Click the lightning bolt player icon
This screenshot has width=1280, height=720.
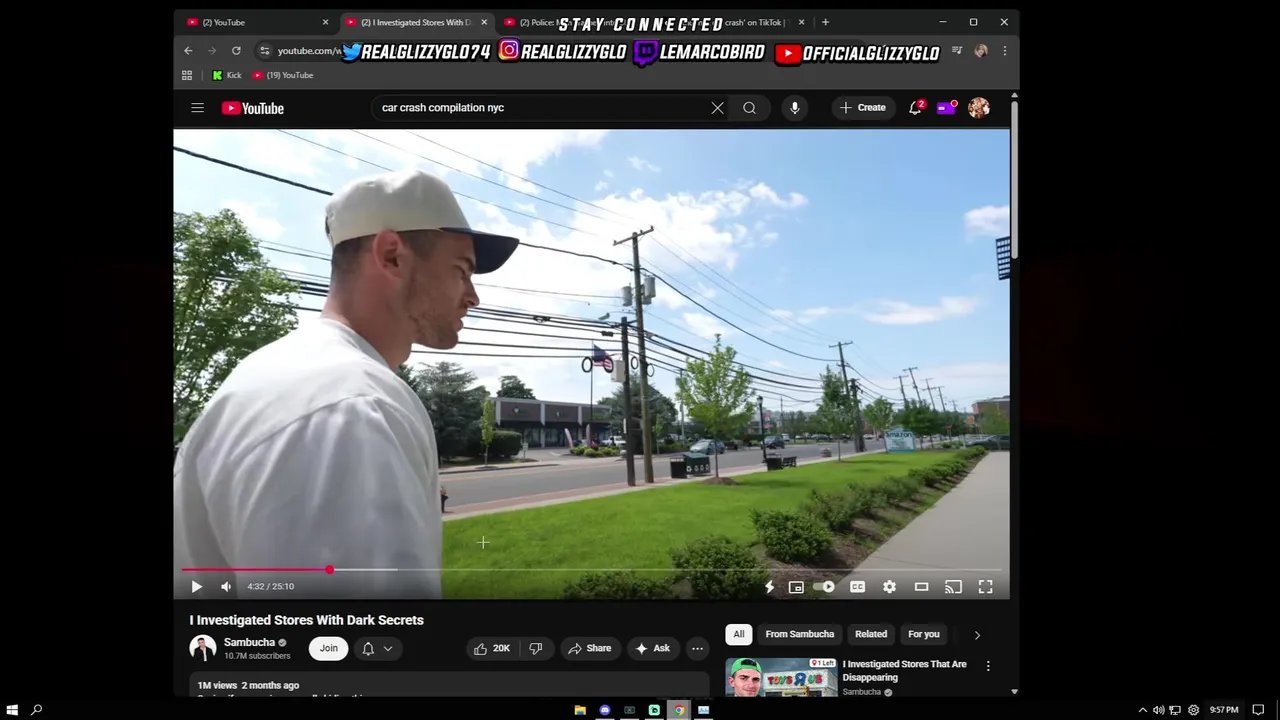pos(769,587)
